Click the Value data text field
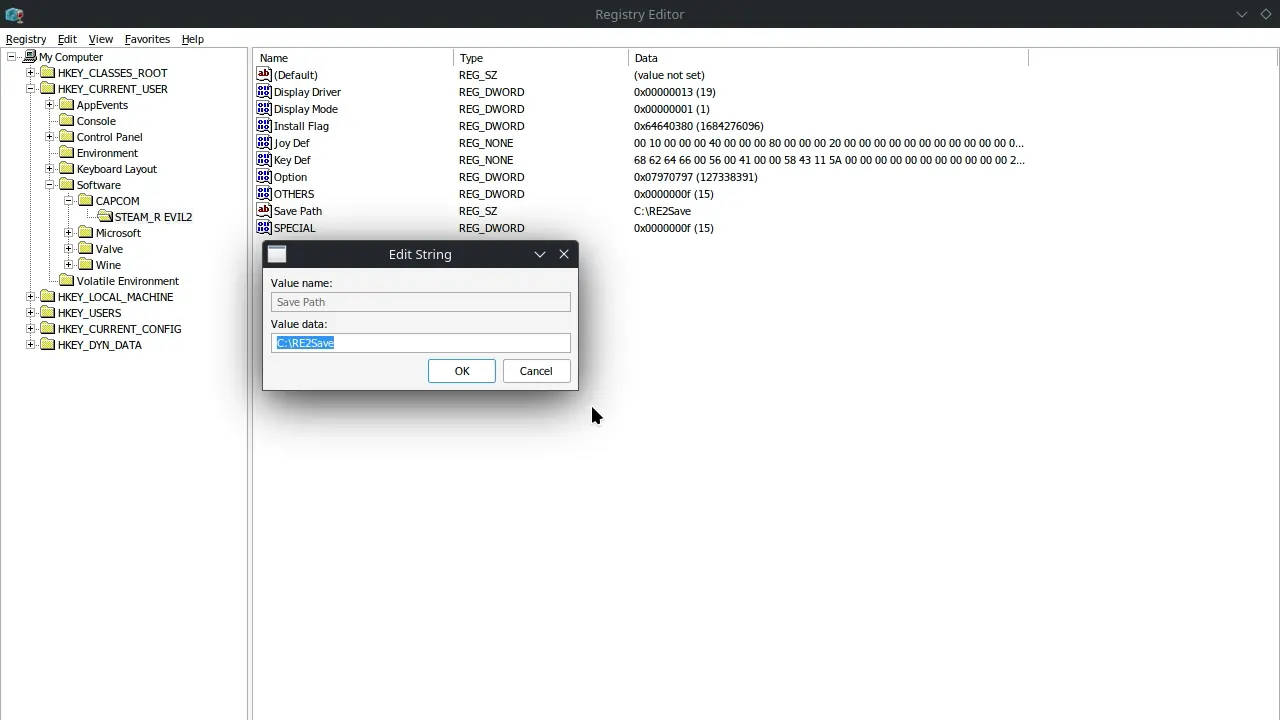This screenshot has height=720, width=1280. click(420, 343)
